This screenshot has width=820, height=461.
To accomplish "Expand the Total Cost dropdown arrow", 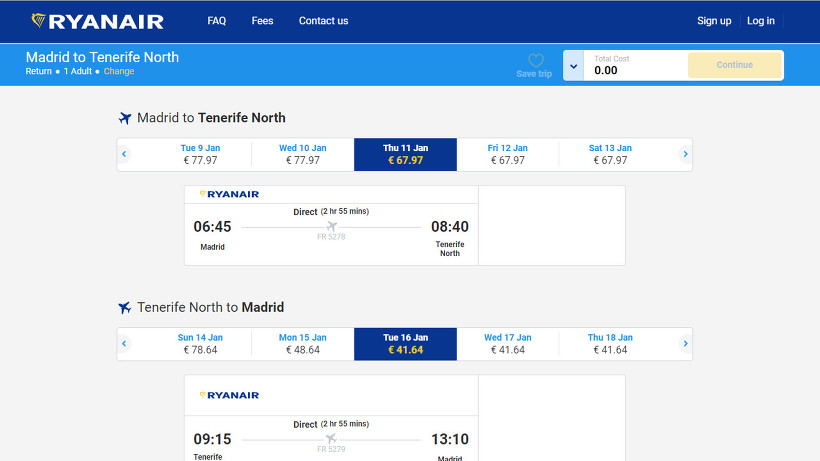I will pos(574,66).
